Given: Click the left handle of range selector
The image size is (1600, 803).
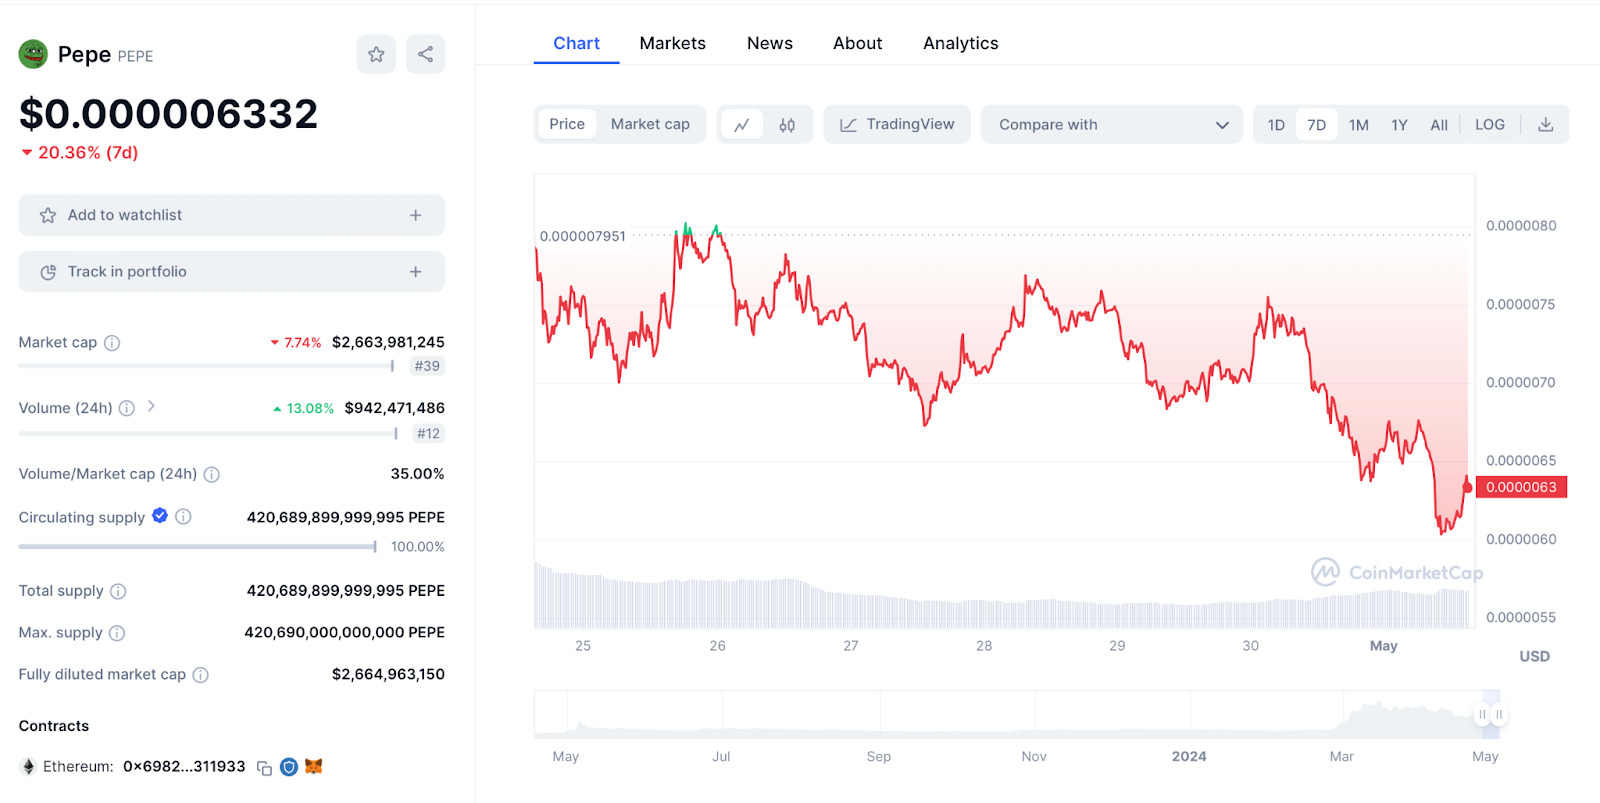Looking at the screenshot, I should (x=1483, y=714).
